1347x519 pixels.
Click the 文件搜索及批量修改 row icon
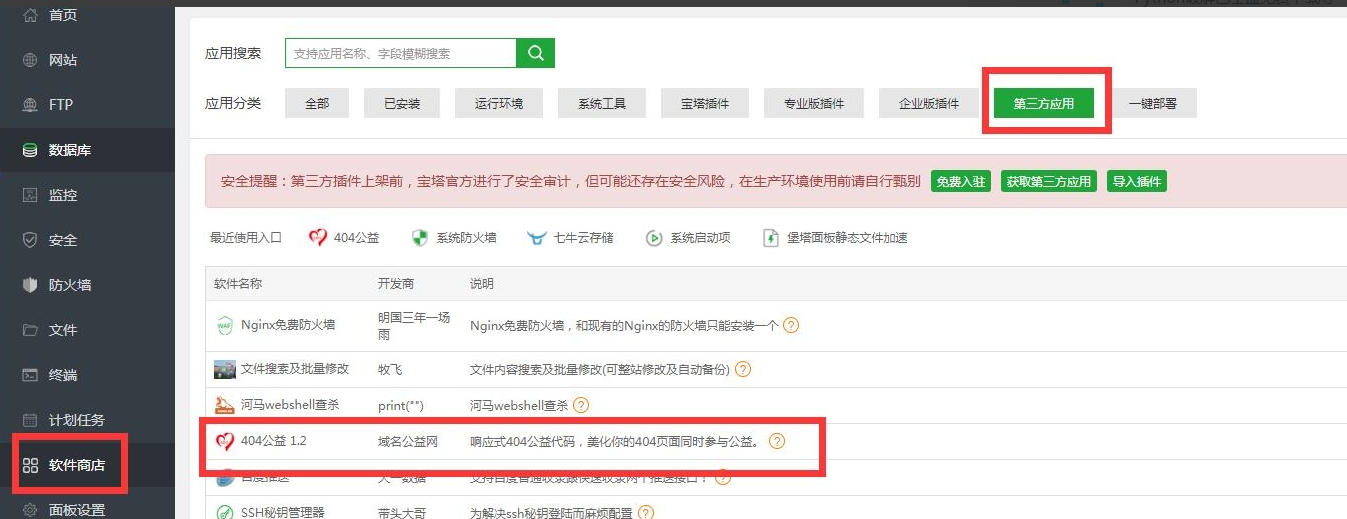click(x=225, y=369)
